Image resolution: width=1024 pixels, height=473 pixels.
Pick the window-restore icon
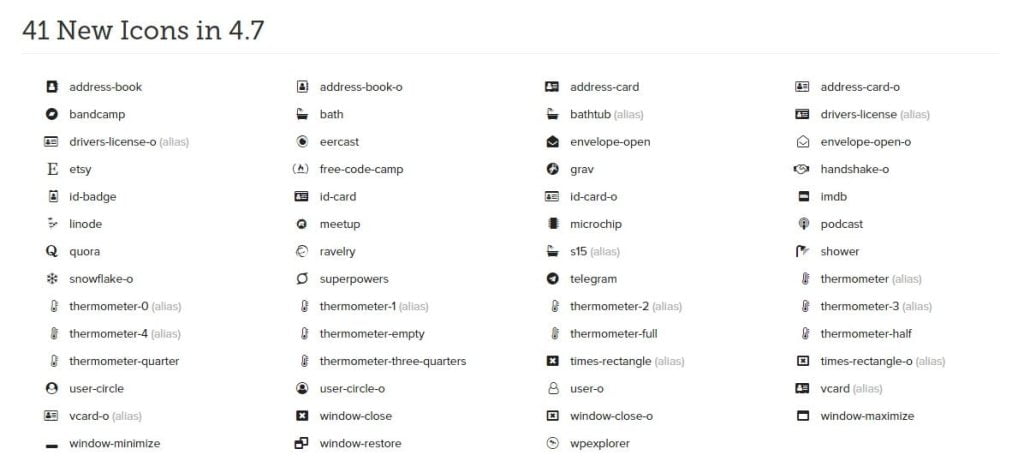302,443
